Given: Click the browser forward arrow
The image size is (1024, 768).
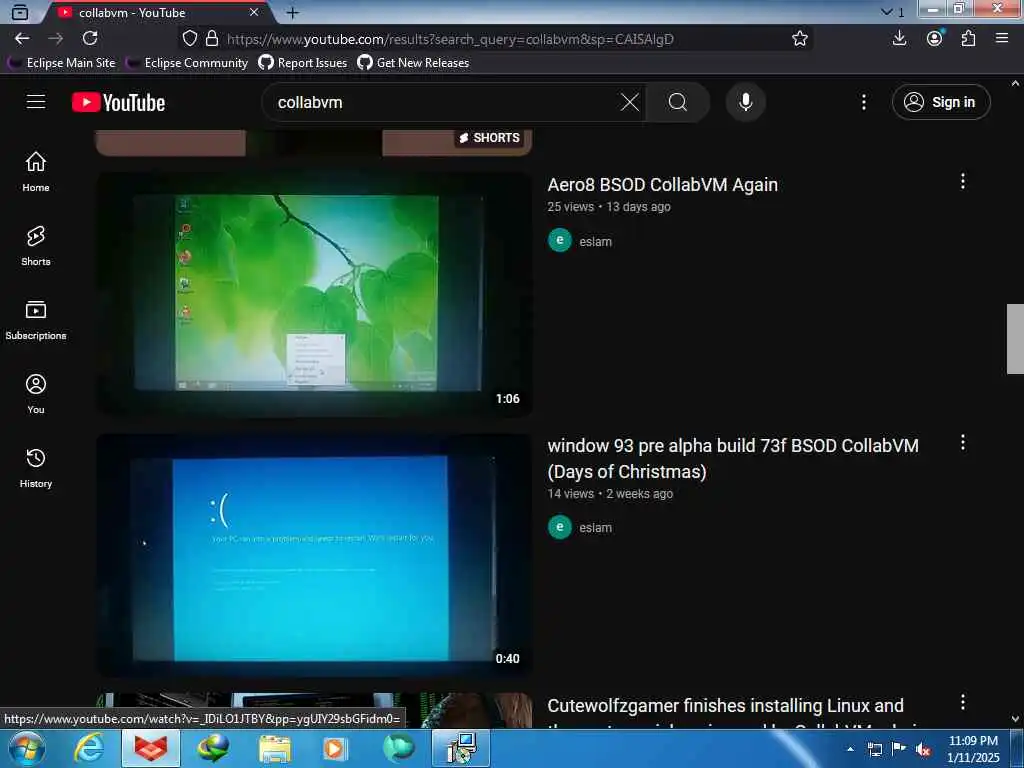Looking at the screenshot, I should coord(56,39).
